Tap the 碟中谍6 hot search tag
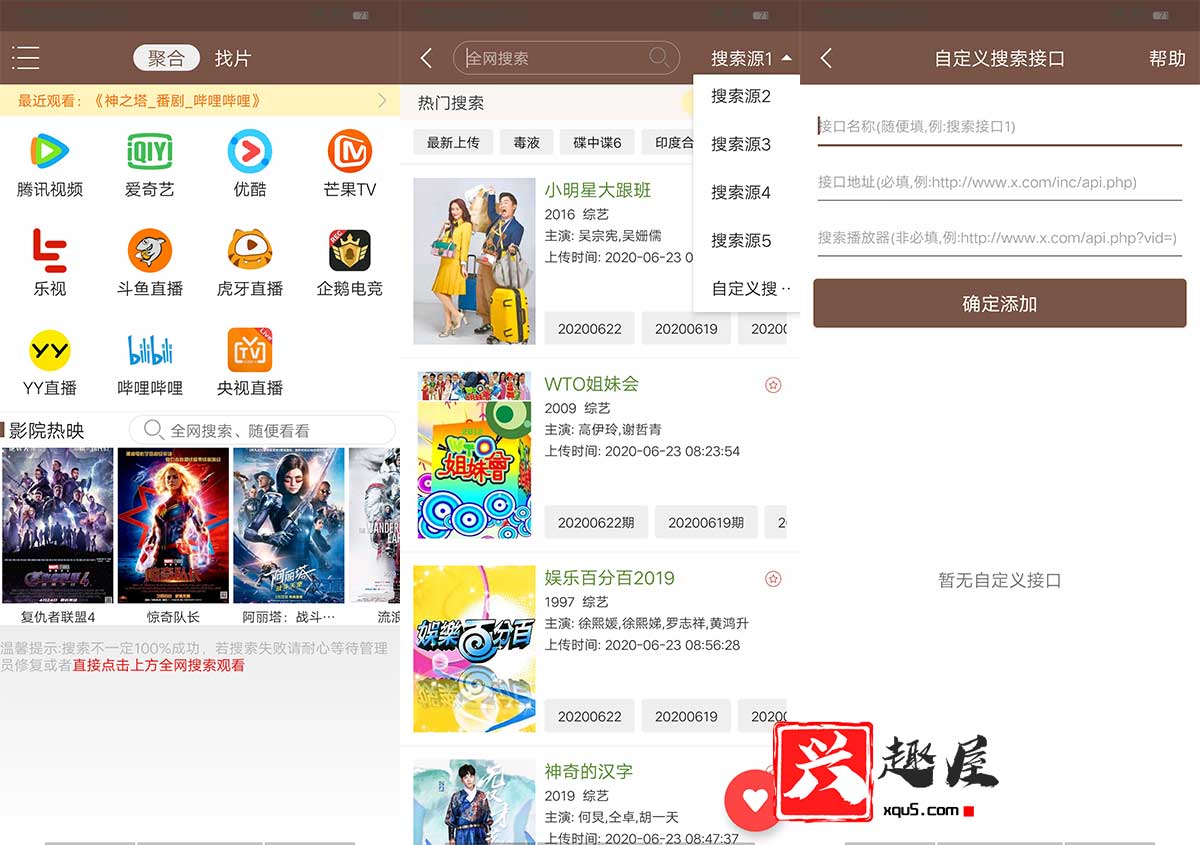Image resolution: width=1200 pixels, height=845 pixels. click(597, 142)
